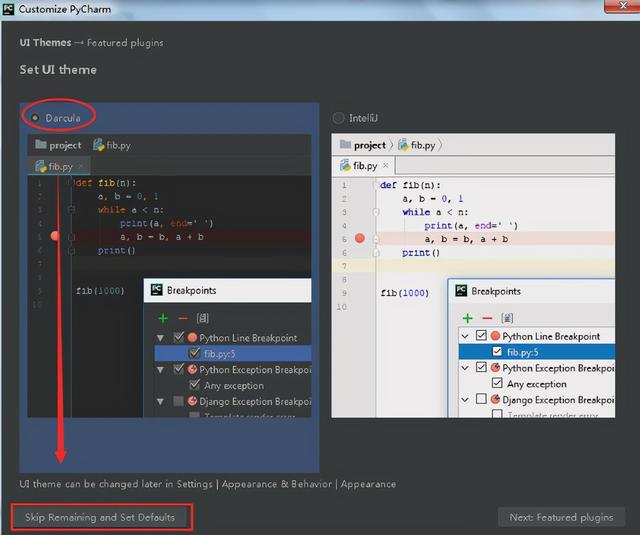
Task: Click Python Line Breakpoint red icon, IntelliJ preview
Action: tap(496, 336)
